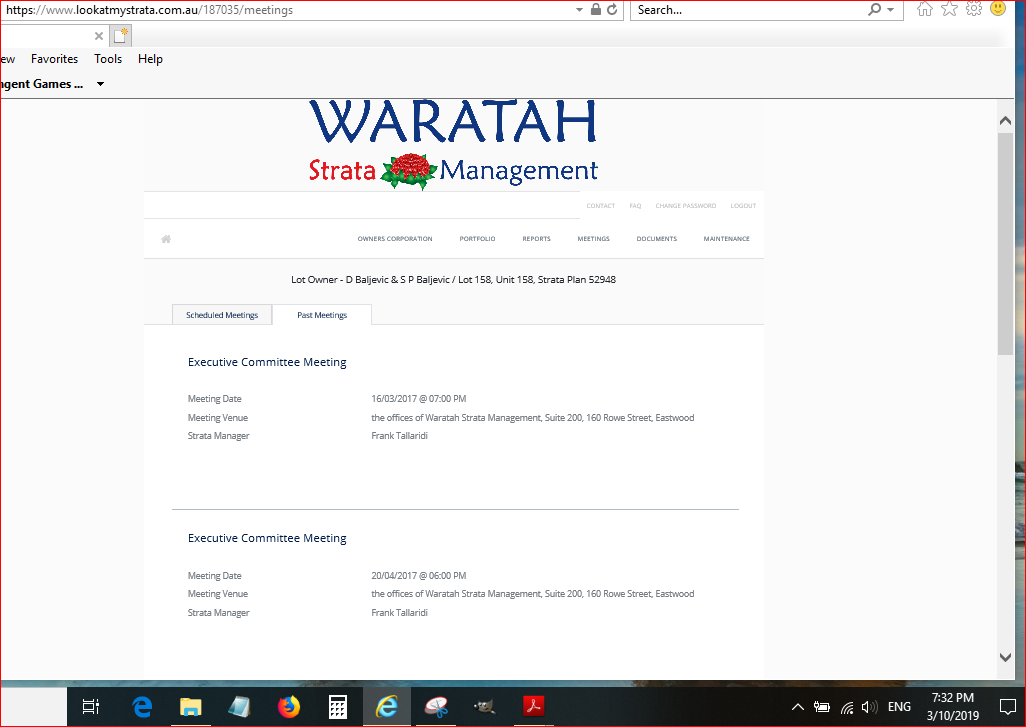This screenshot has width=1026, height=727.
Task: Open the Owners Corporation menu
Action: pos(395,239)
